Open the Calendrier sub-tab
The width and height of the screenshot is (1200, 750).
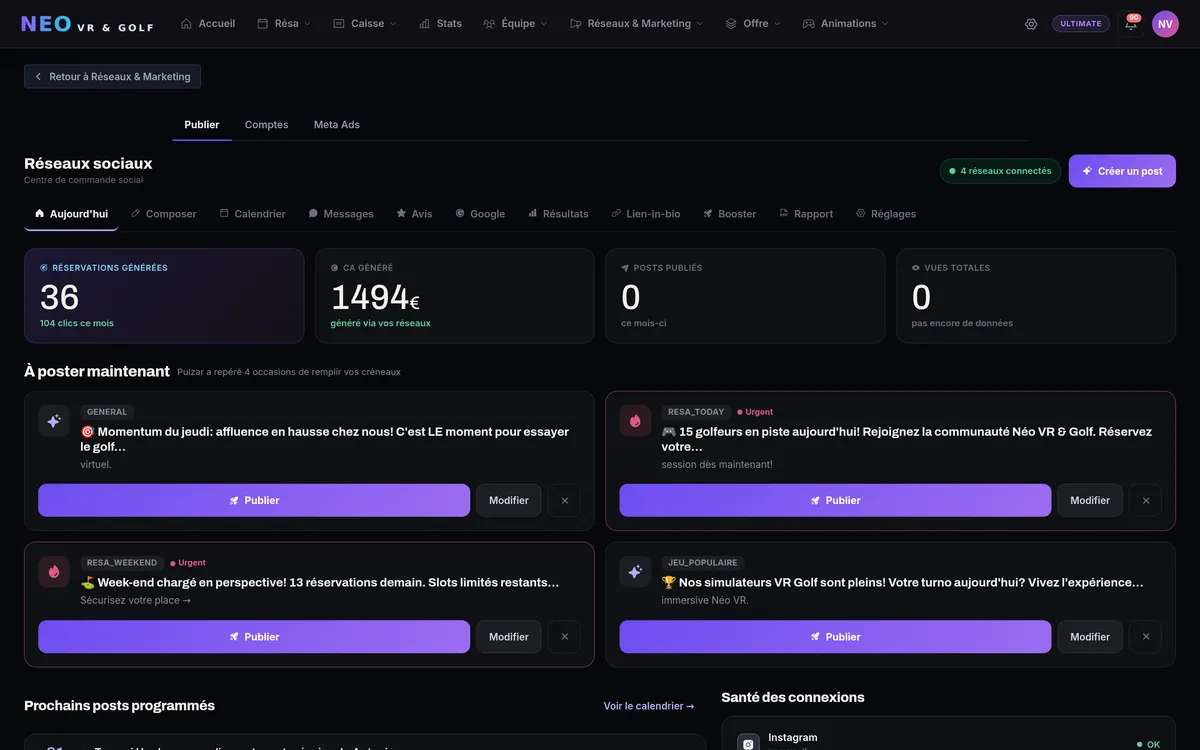pyautogui.click(x=253, y=214)
